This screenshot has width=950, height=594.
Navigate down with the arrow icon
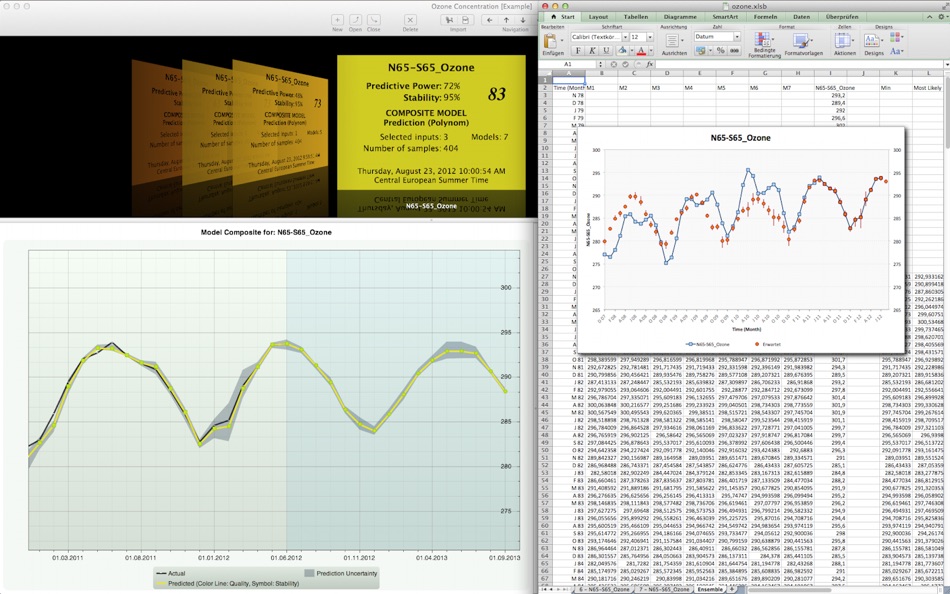523,20
